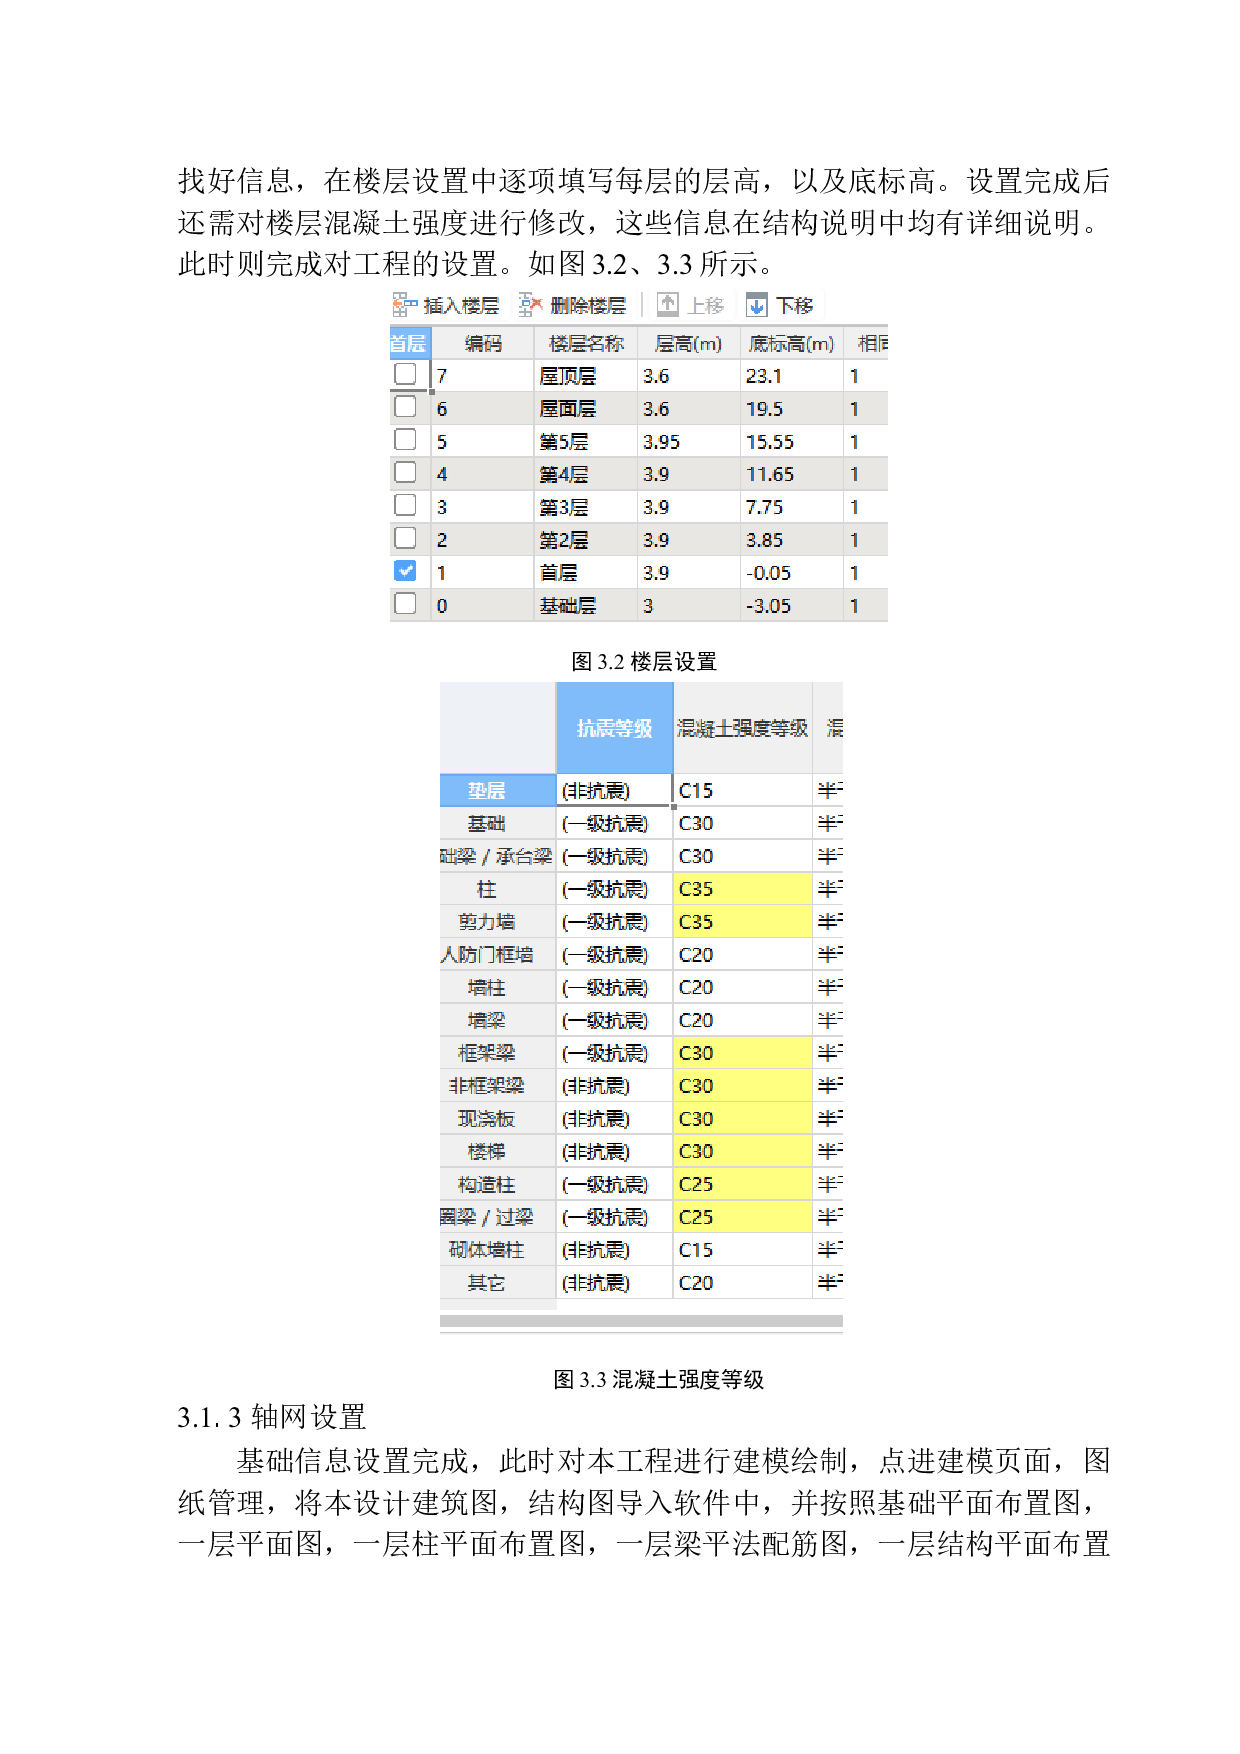Click the 插入楼层 insert floor icon
Viewport: 1240px width, 1754px height.
coord(404,305)
